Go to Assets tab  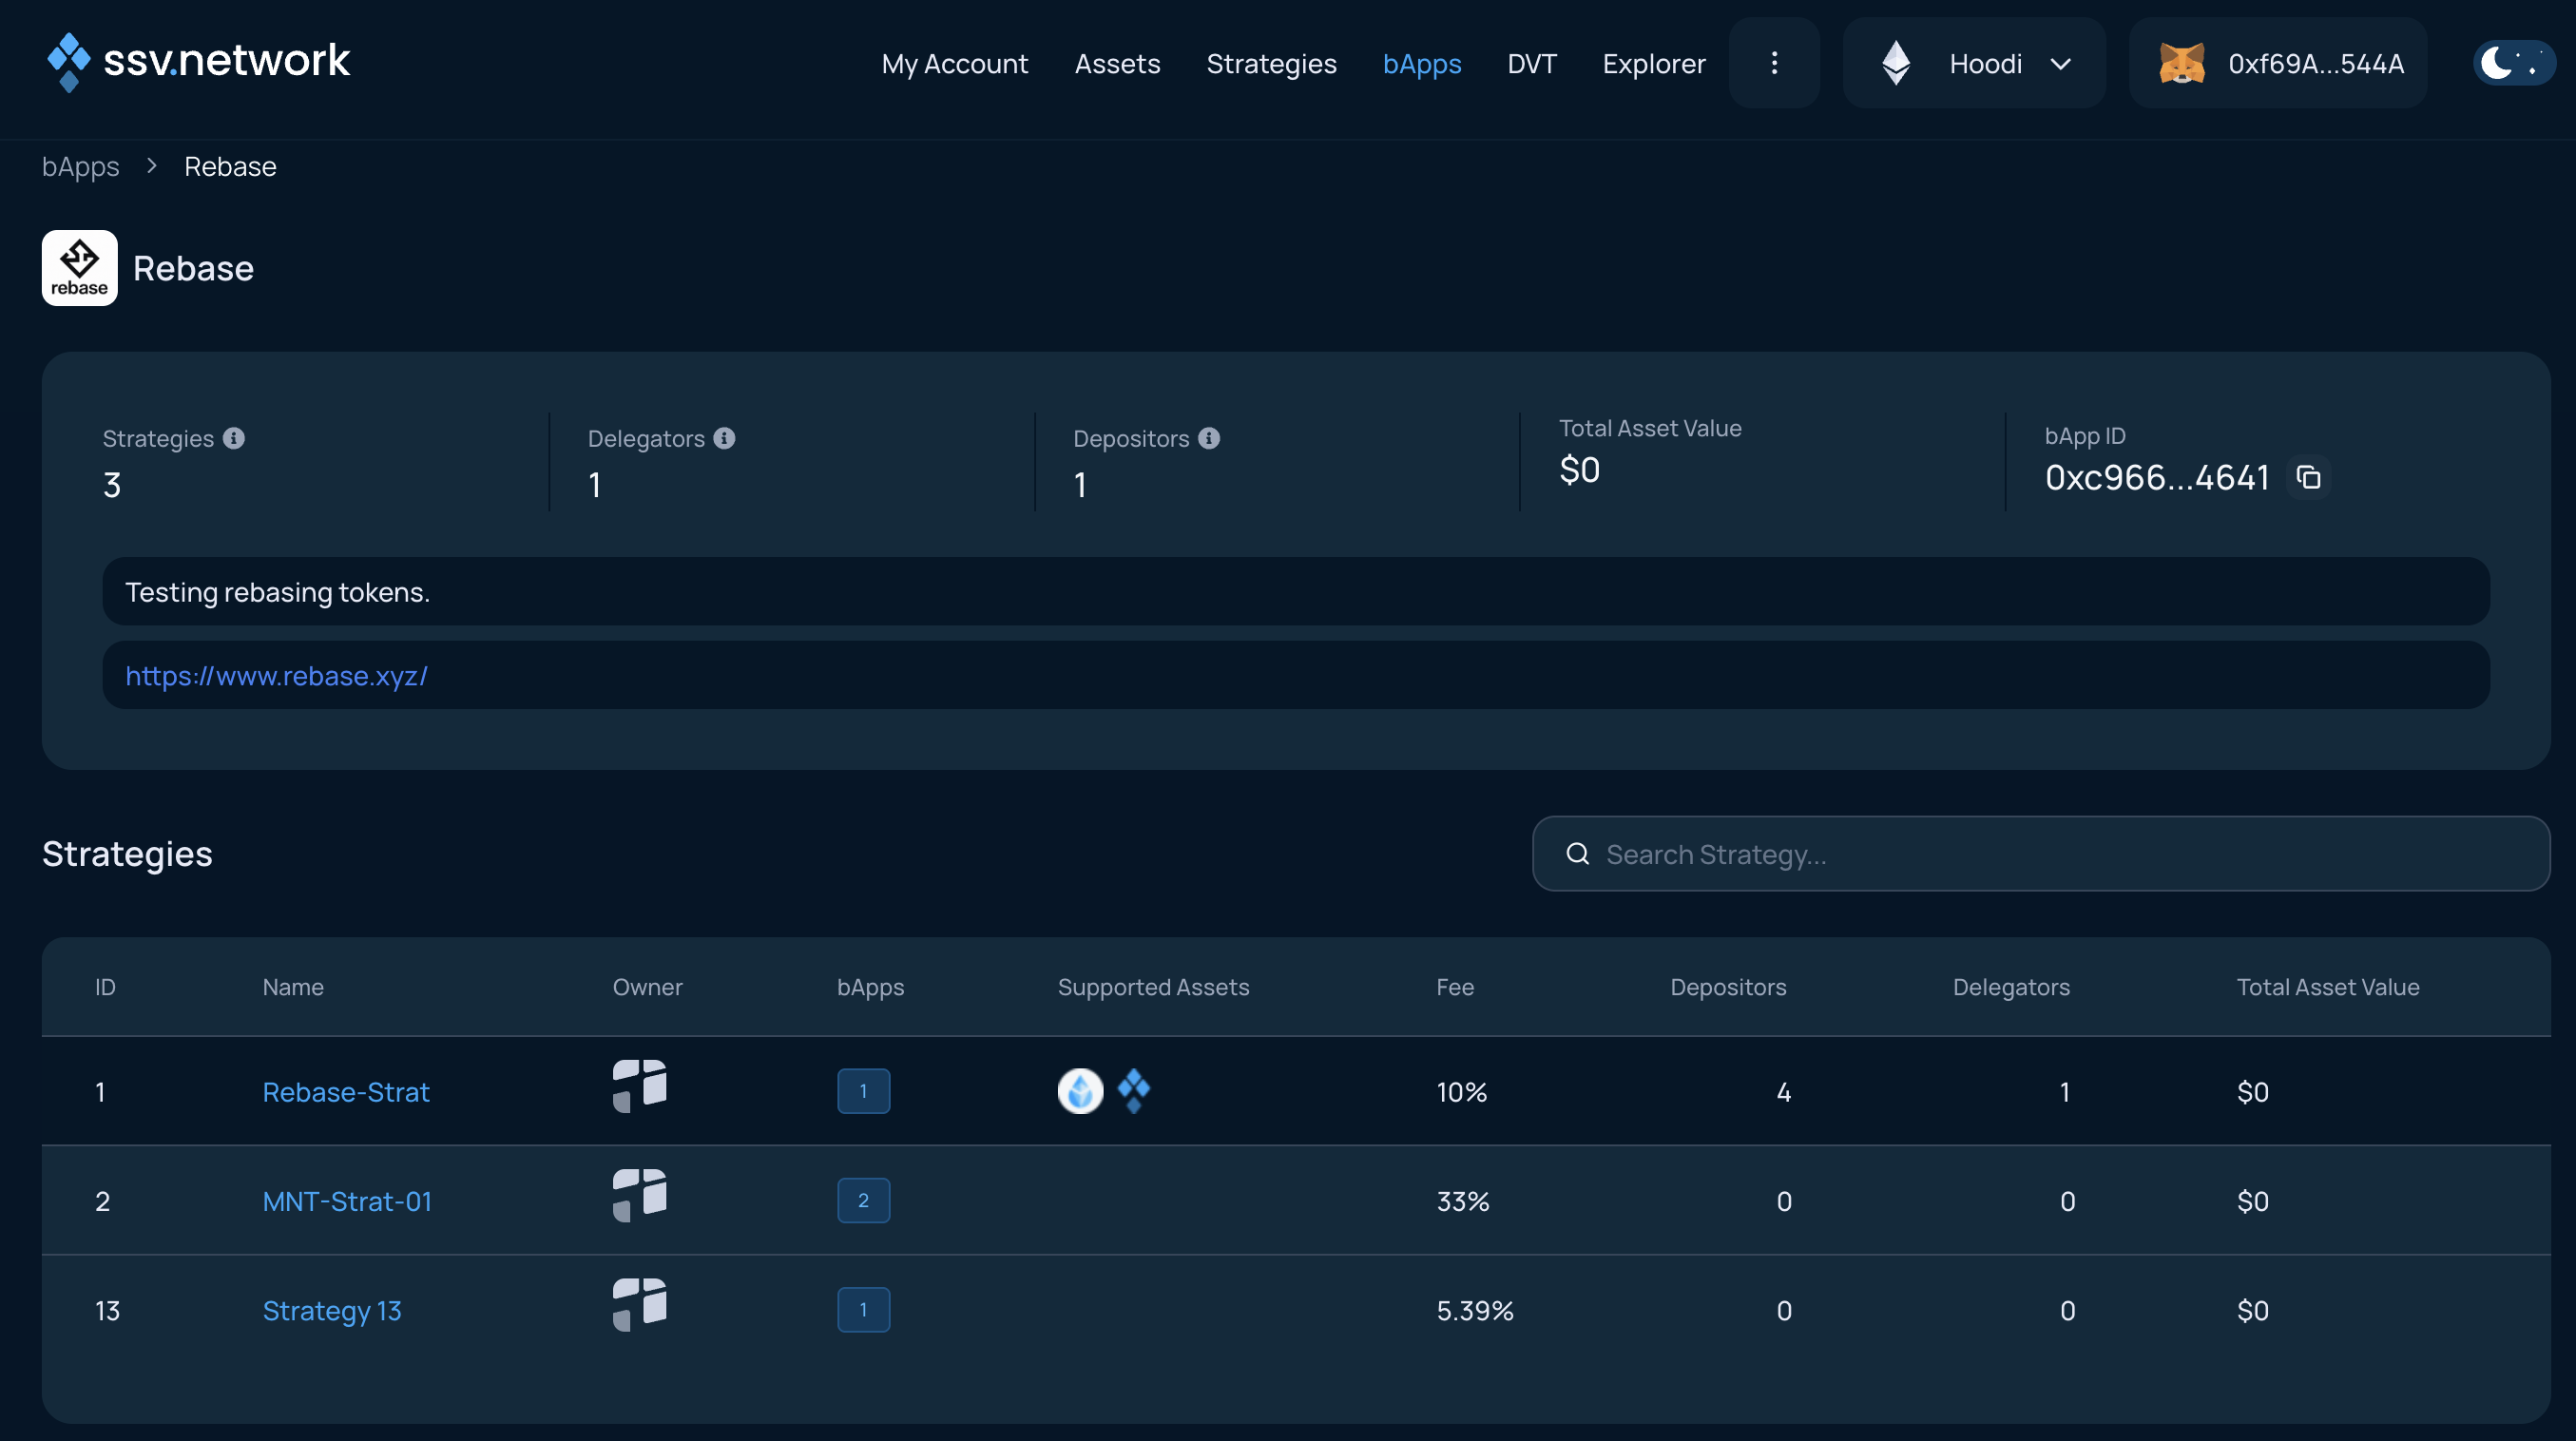[1117, 63]
